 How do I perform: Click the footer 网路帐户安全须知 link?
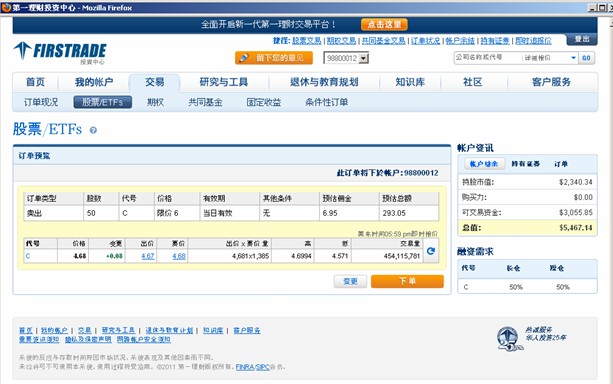[x=143, y=339]
